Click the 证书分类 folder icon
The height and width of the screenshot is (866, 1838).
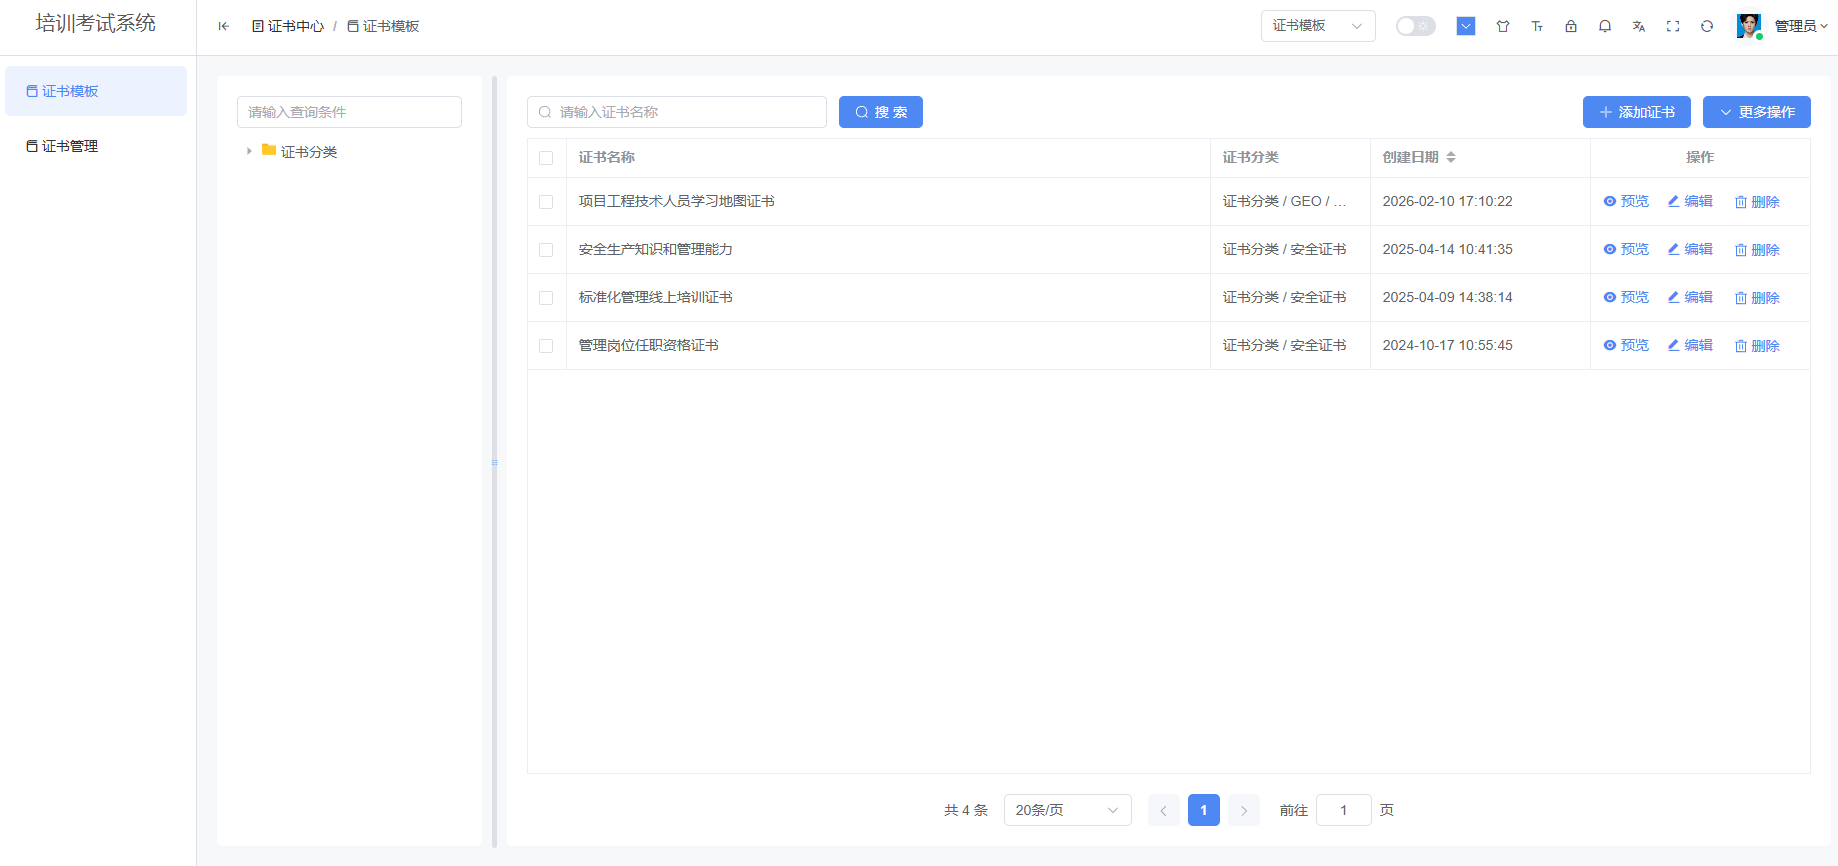point(269,150)
